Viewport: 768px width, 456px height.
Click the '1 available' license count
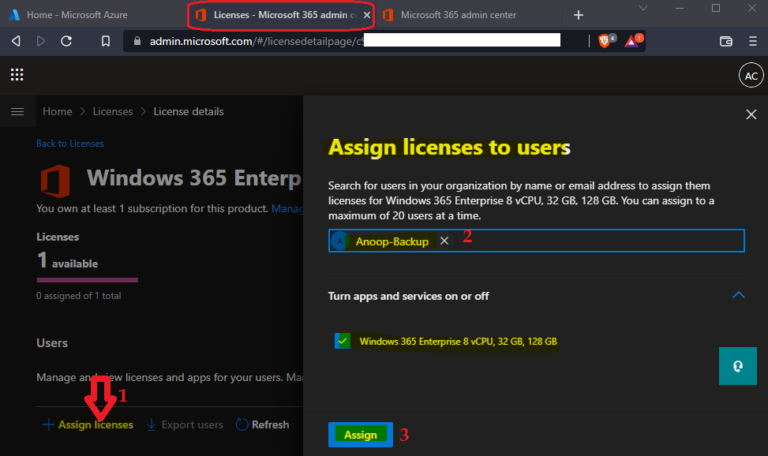(x=68, y=260)
